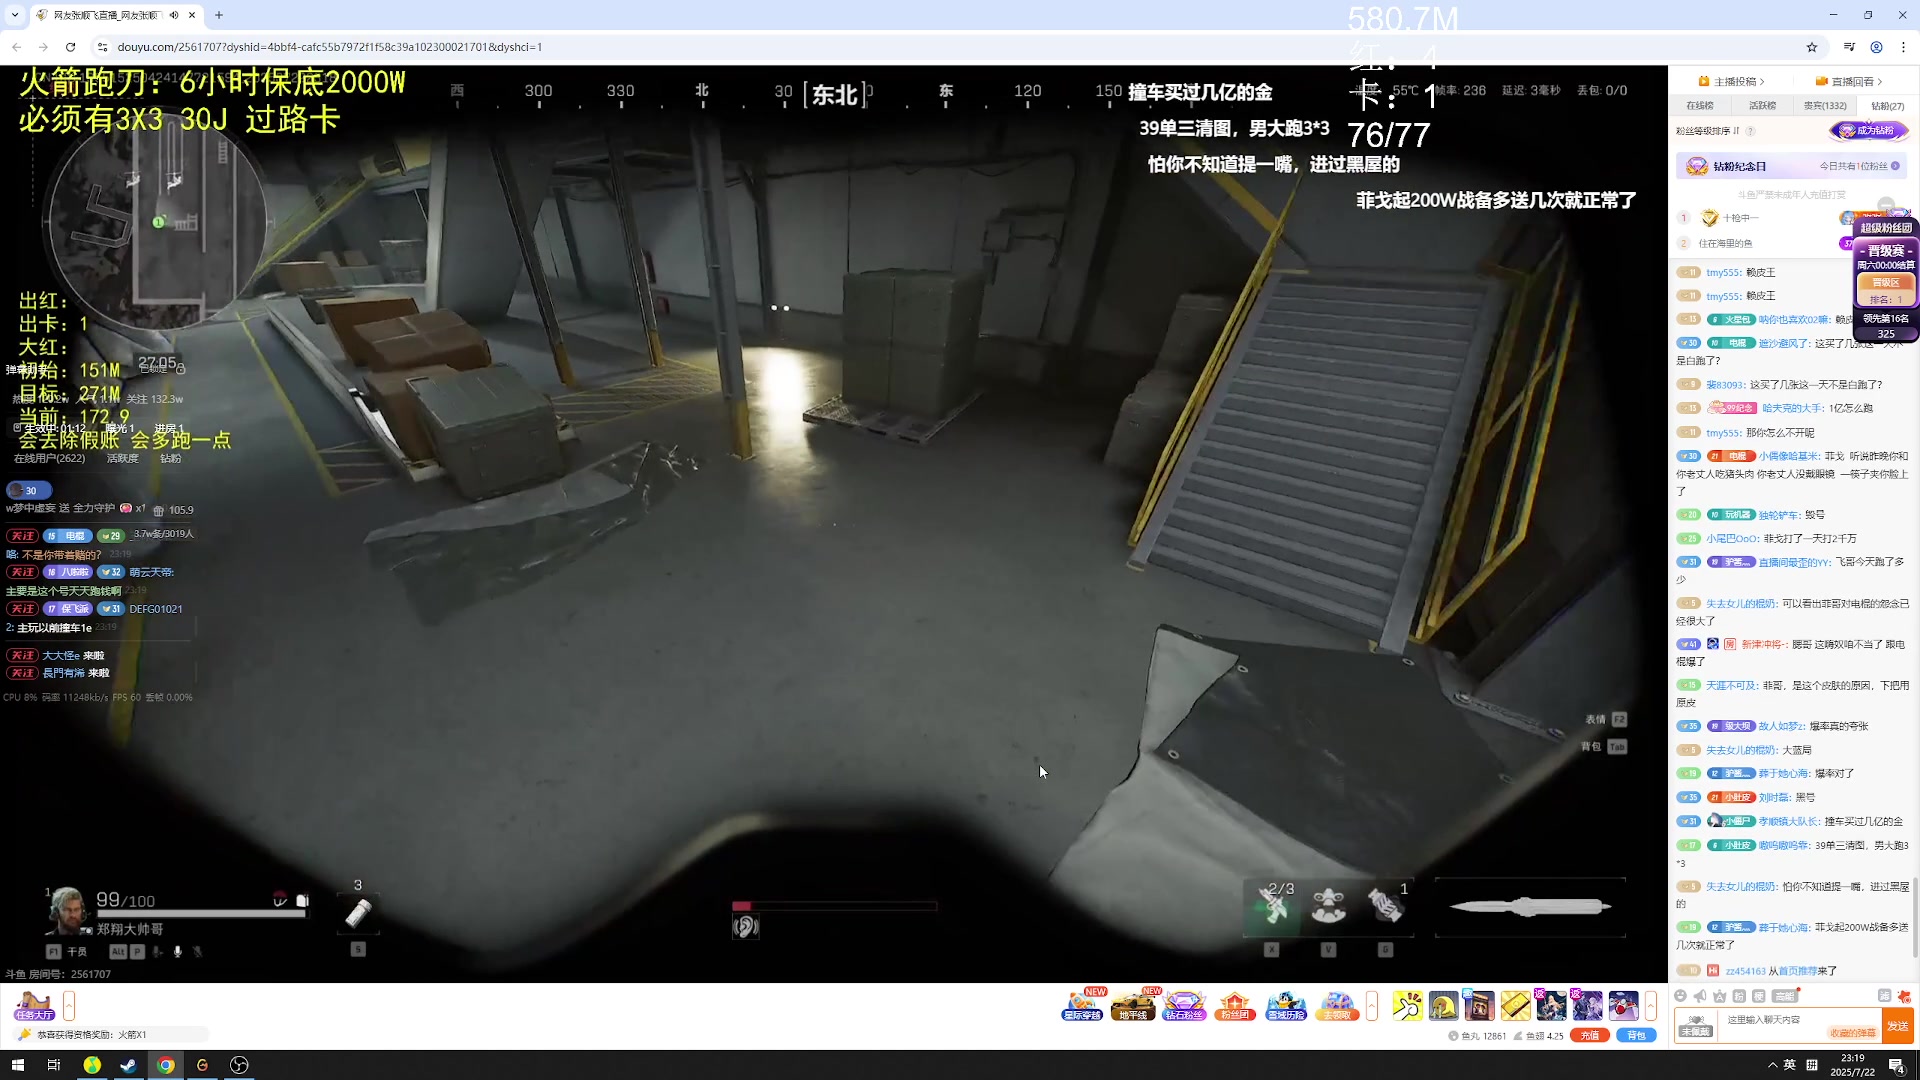Reload the page in Chrome
The image size is (1920, 1080).
[x=70, y=47]
